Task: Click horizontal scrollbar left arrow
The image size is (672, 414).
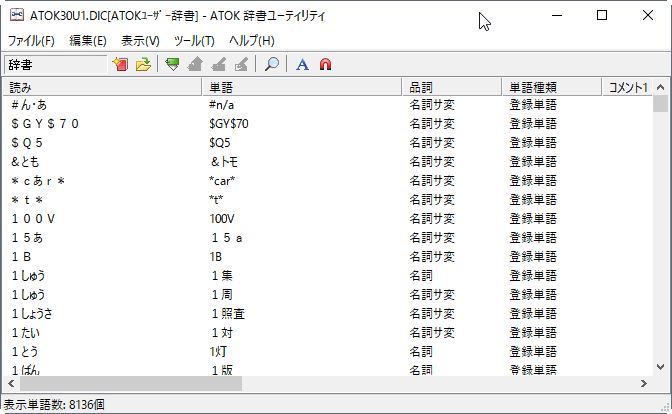Action: click(11, 384)
